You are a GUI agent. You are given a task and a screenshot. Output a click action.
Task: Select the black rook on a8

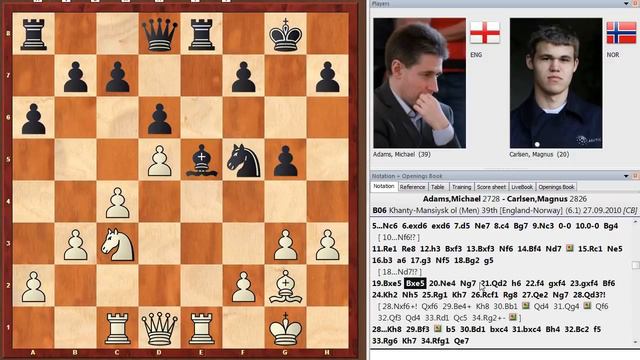33,34
